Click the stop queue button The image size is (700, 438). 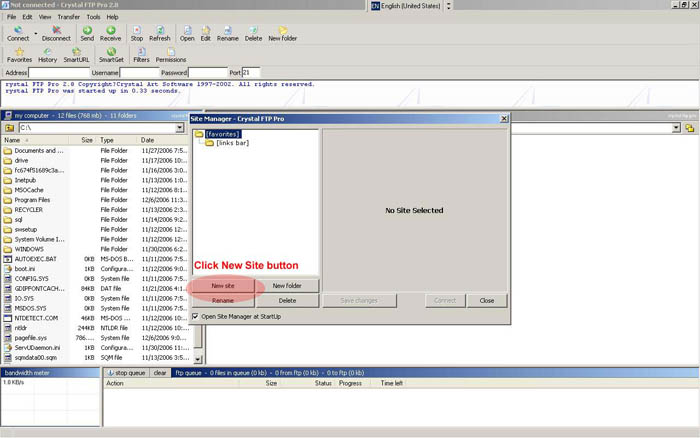tap(126, 373)
